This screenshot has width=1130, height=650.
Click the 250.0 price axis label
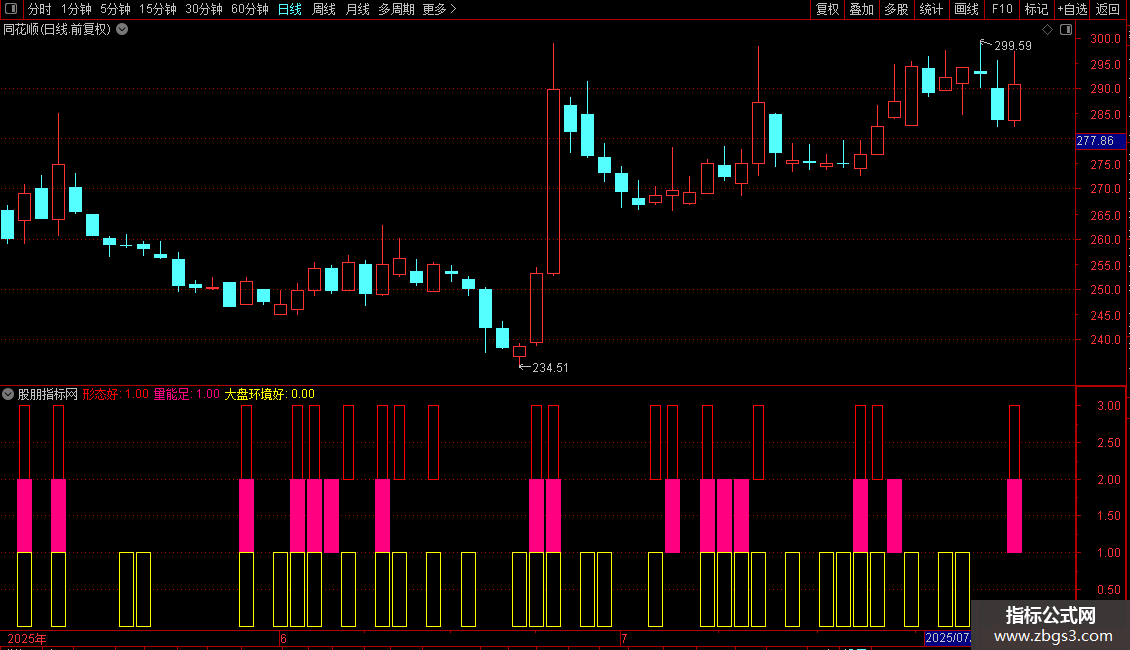click(x=1105, y=290)
